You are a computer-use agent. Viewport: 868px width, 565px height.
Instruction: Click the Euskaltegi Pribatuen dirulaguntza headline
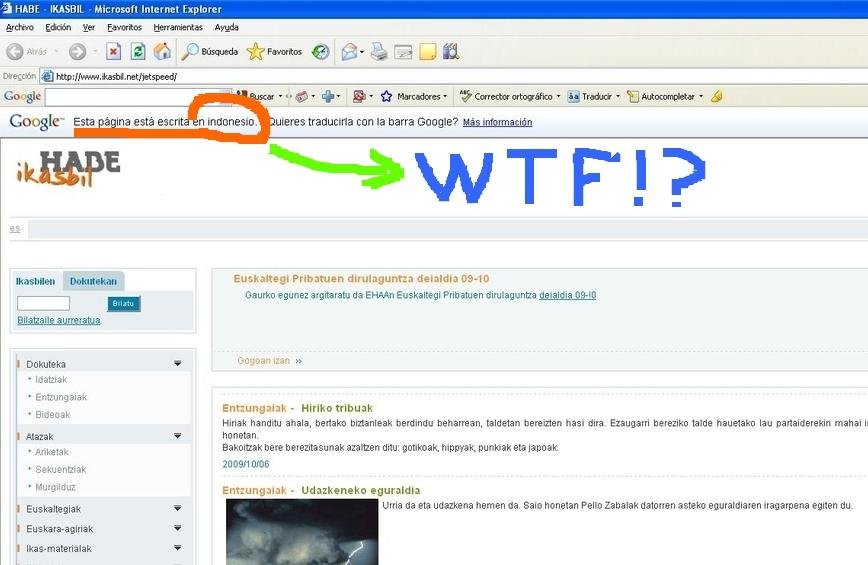(x=361, y=279)
